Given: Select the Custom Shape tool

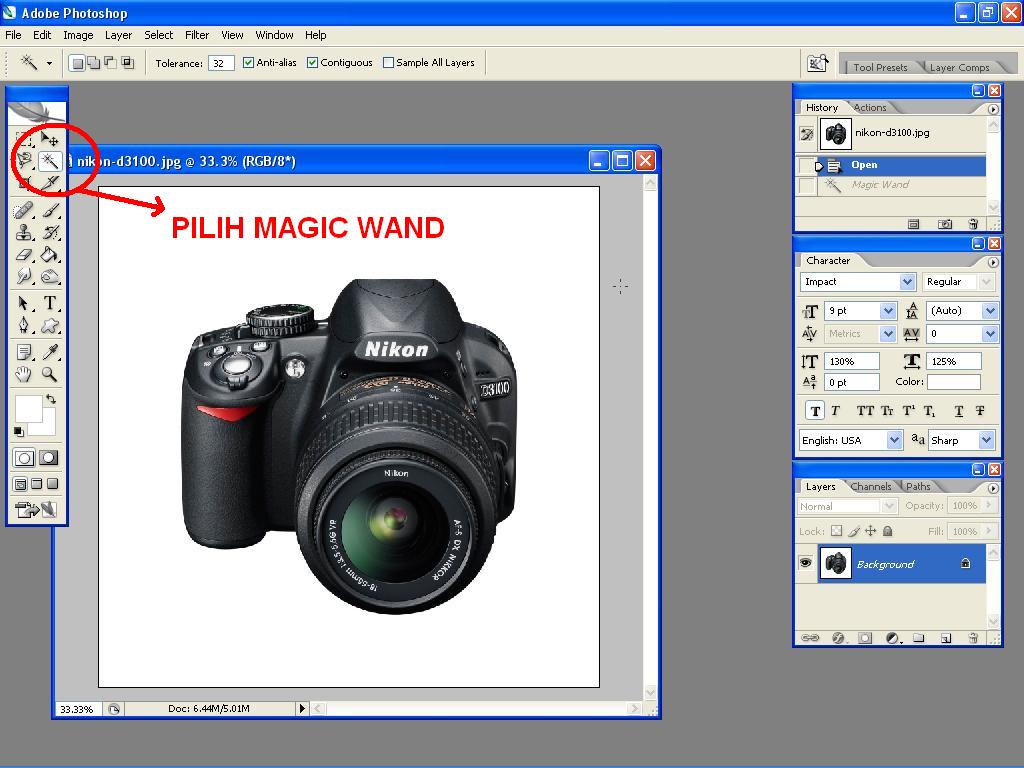Looking at the screenshot, I should pos(50,325).
